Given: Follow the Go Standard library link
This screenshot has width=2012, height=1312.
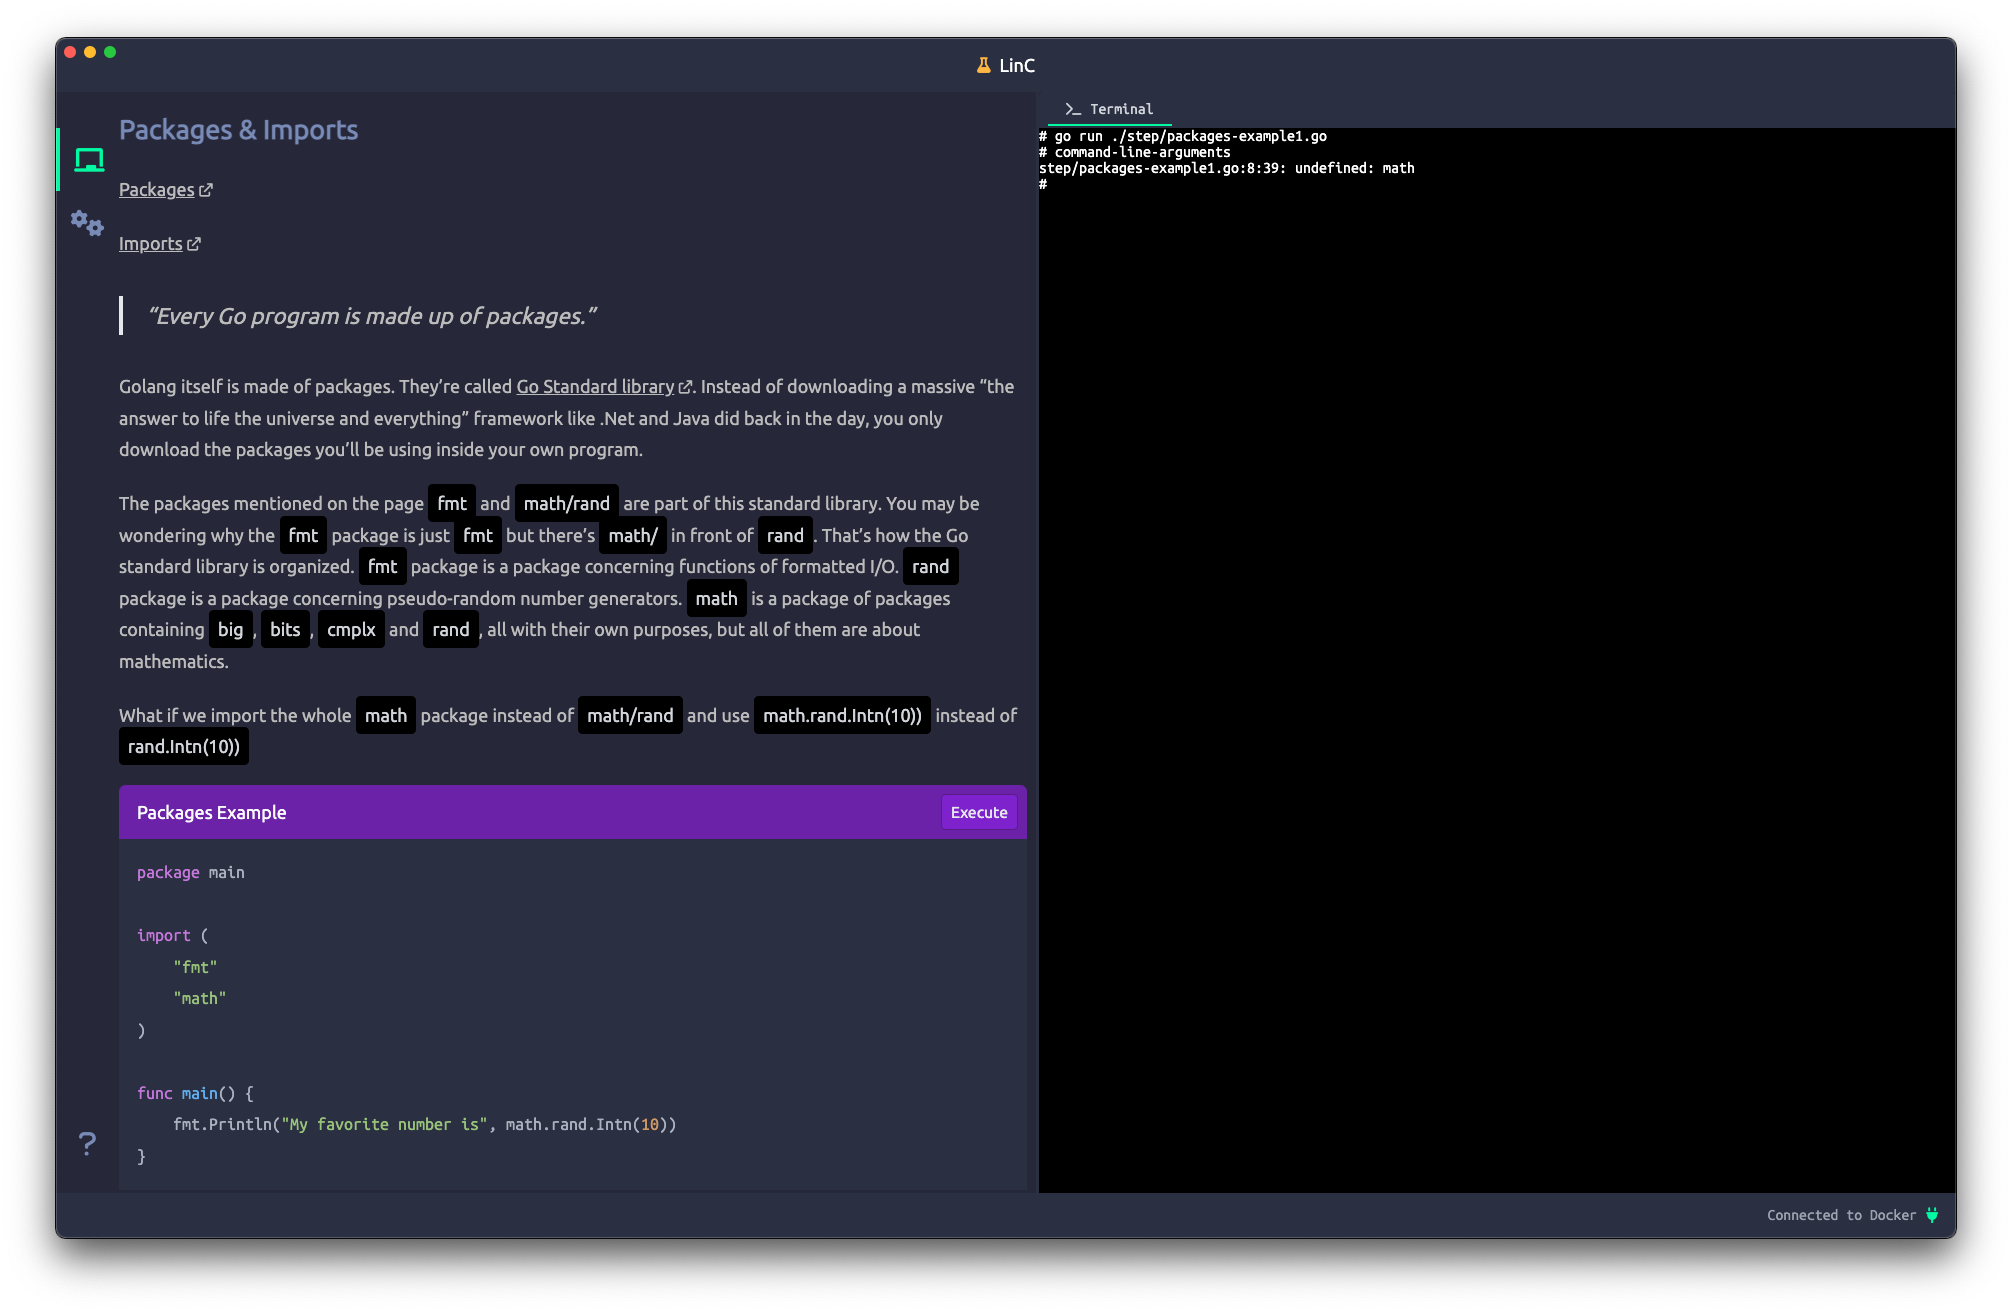Looking at the screenshot, I should (595, 387).
